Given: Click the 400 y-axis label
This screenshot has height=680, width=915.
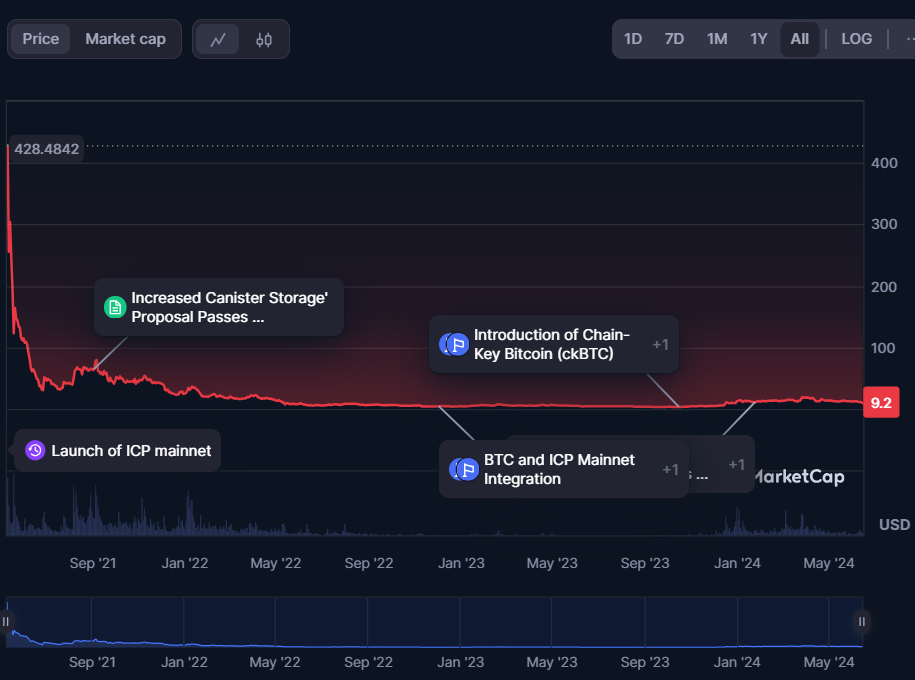Looking at the screenshot, I should coord(884,163).
